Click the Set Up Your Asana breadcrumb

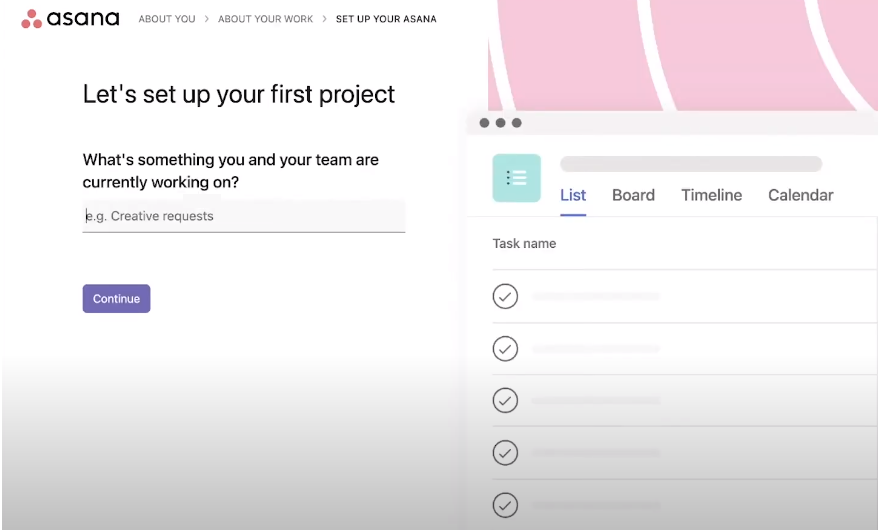tap(386, 19)
